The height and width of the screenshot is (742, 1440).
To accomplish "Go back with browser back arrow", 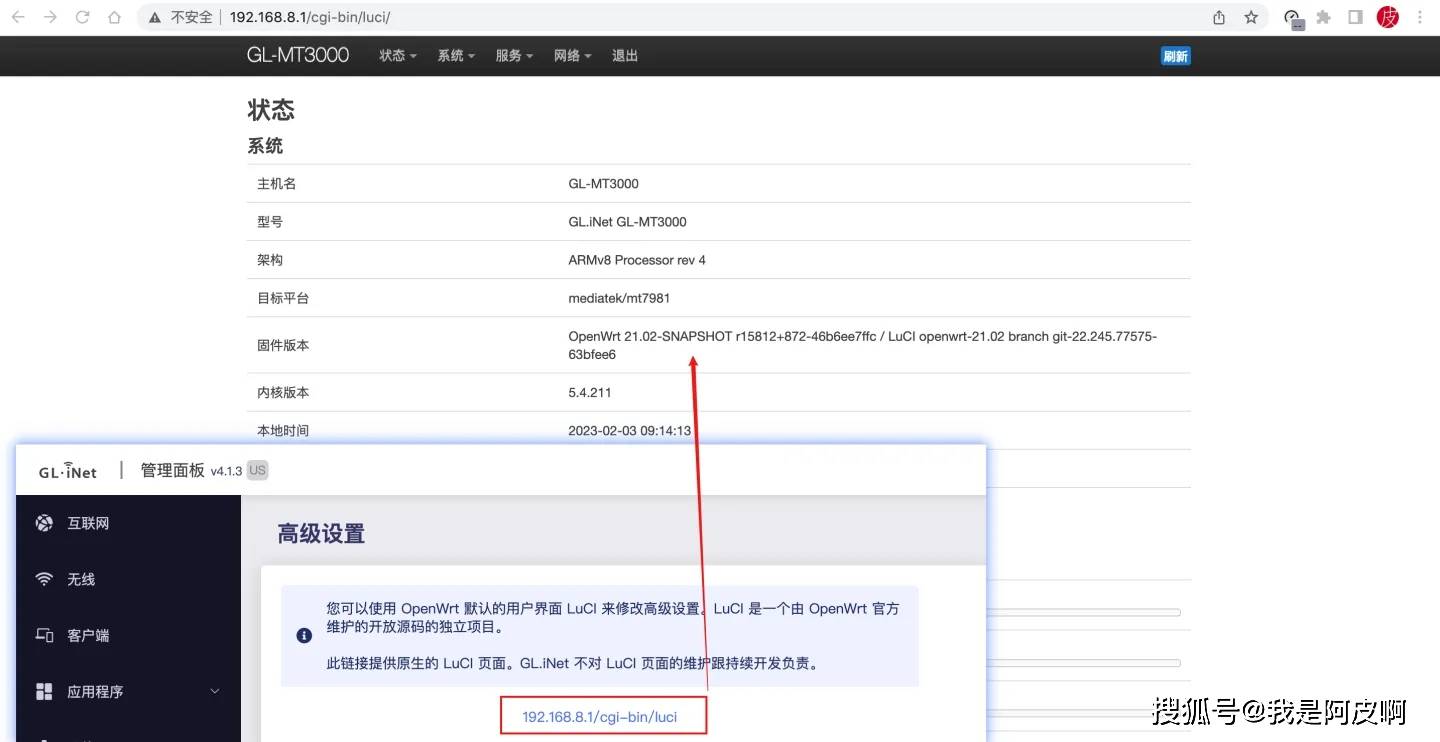I will click(x=18, y=17).
